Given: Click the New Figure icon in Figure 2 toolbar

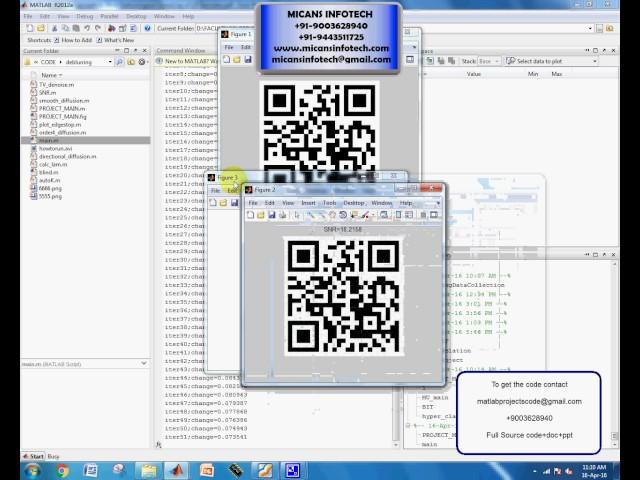Looking at the screenshot, I should (251, 215).
